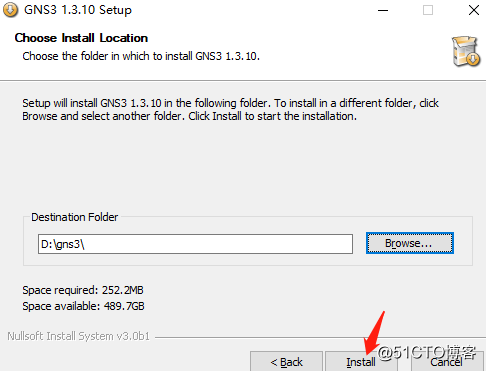The image size is (486, 371).
Task: Click the 'Choose the folder' subtitle text
Action: click(x=141, y=56)
